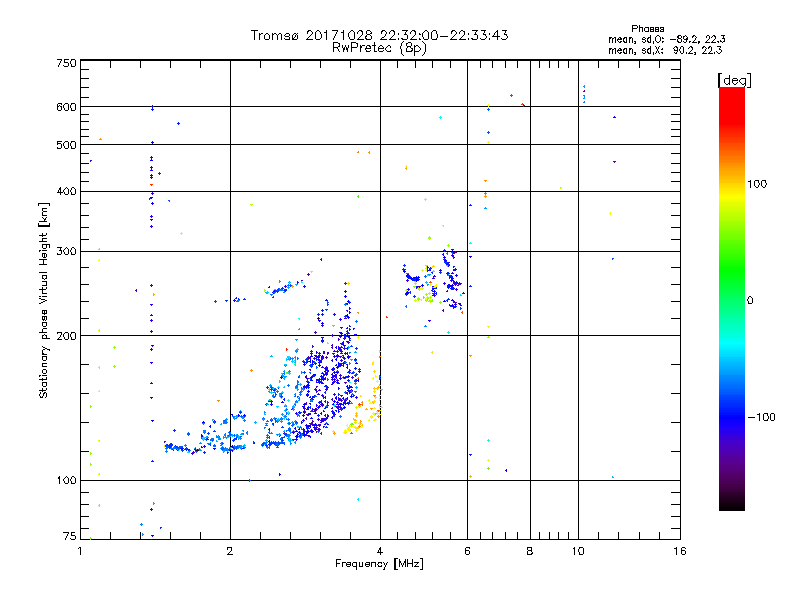
Task: Click the "300" height axis label
Action: pos(67,252)
